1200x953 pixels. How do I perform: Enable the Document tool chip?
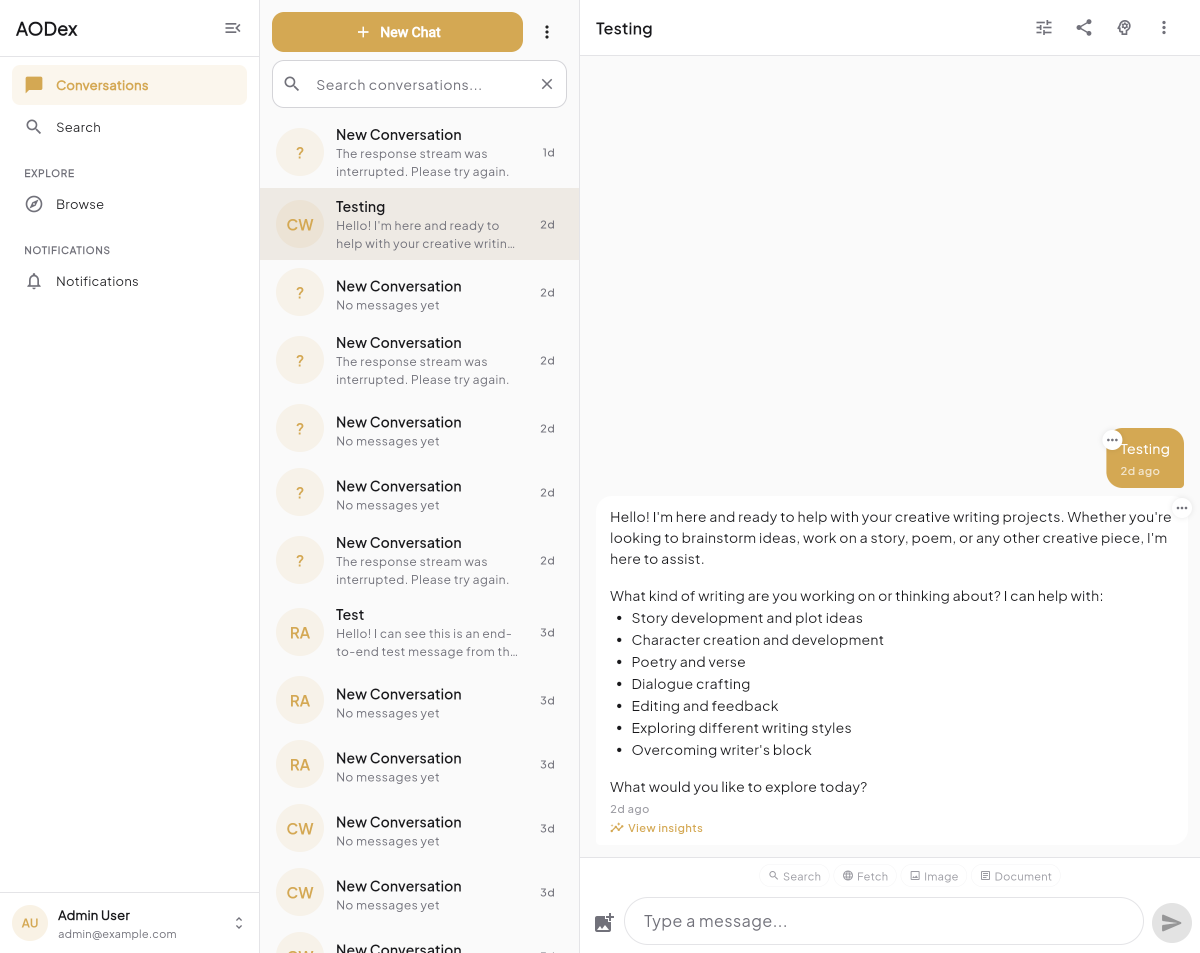point(1015,876)
